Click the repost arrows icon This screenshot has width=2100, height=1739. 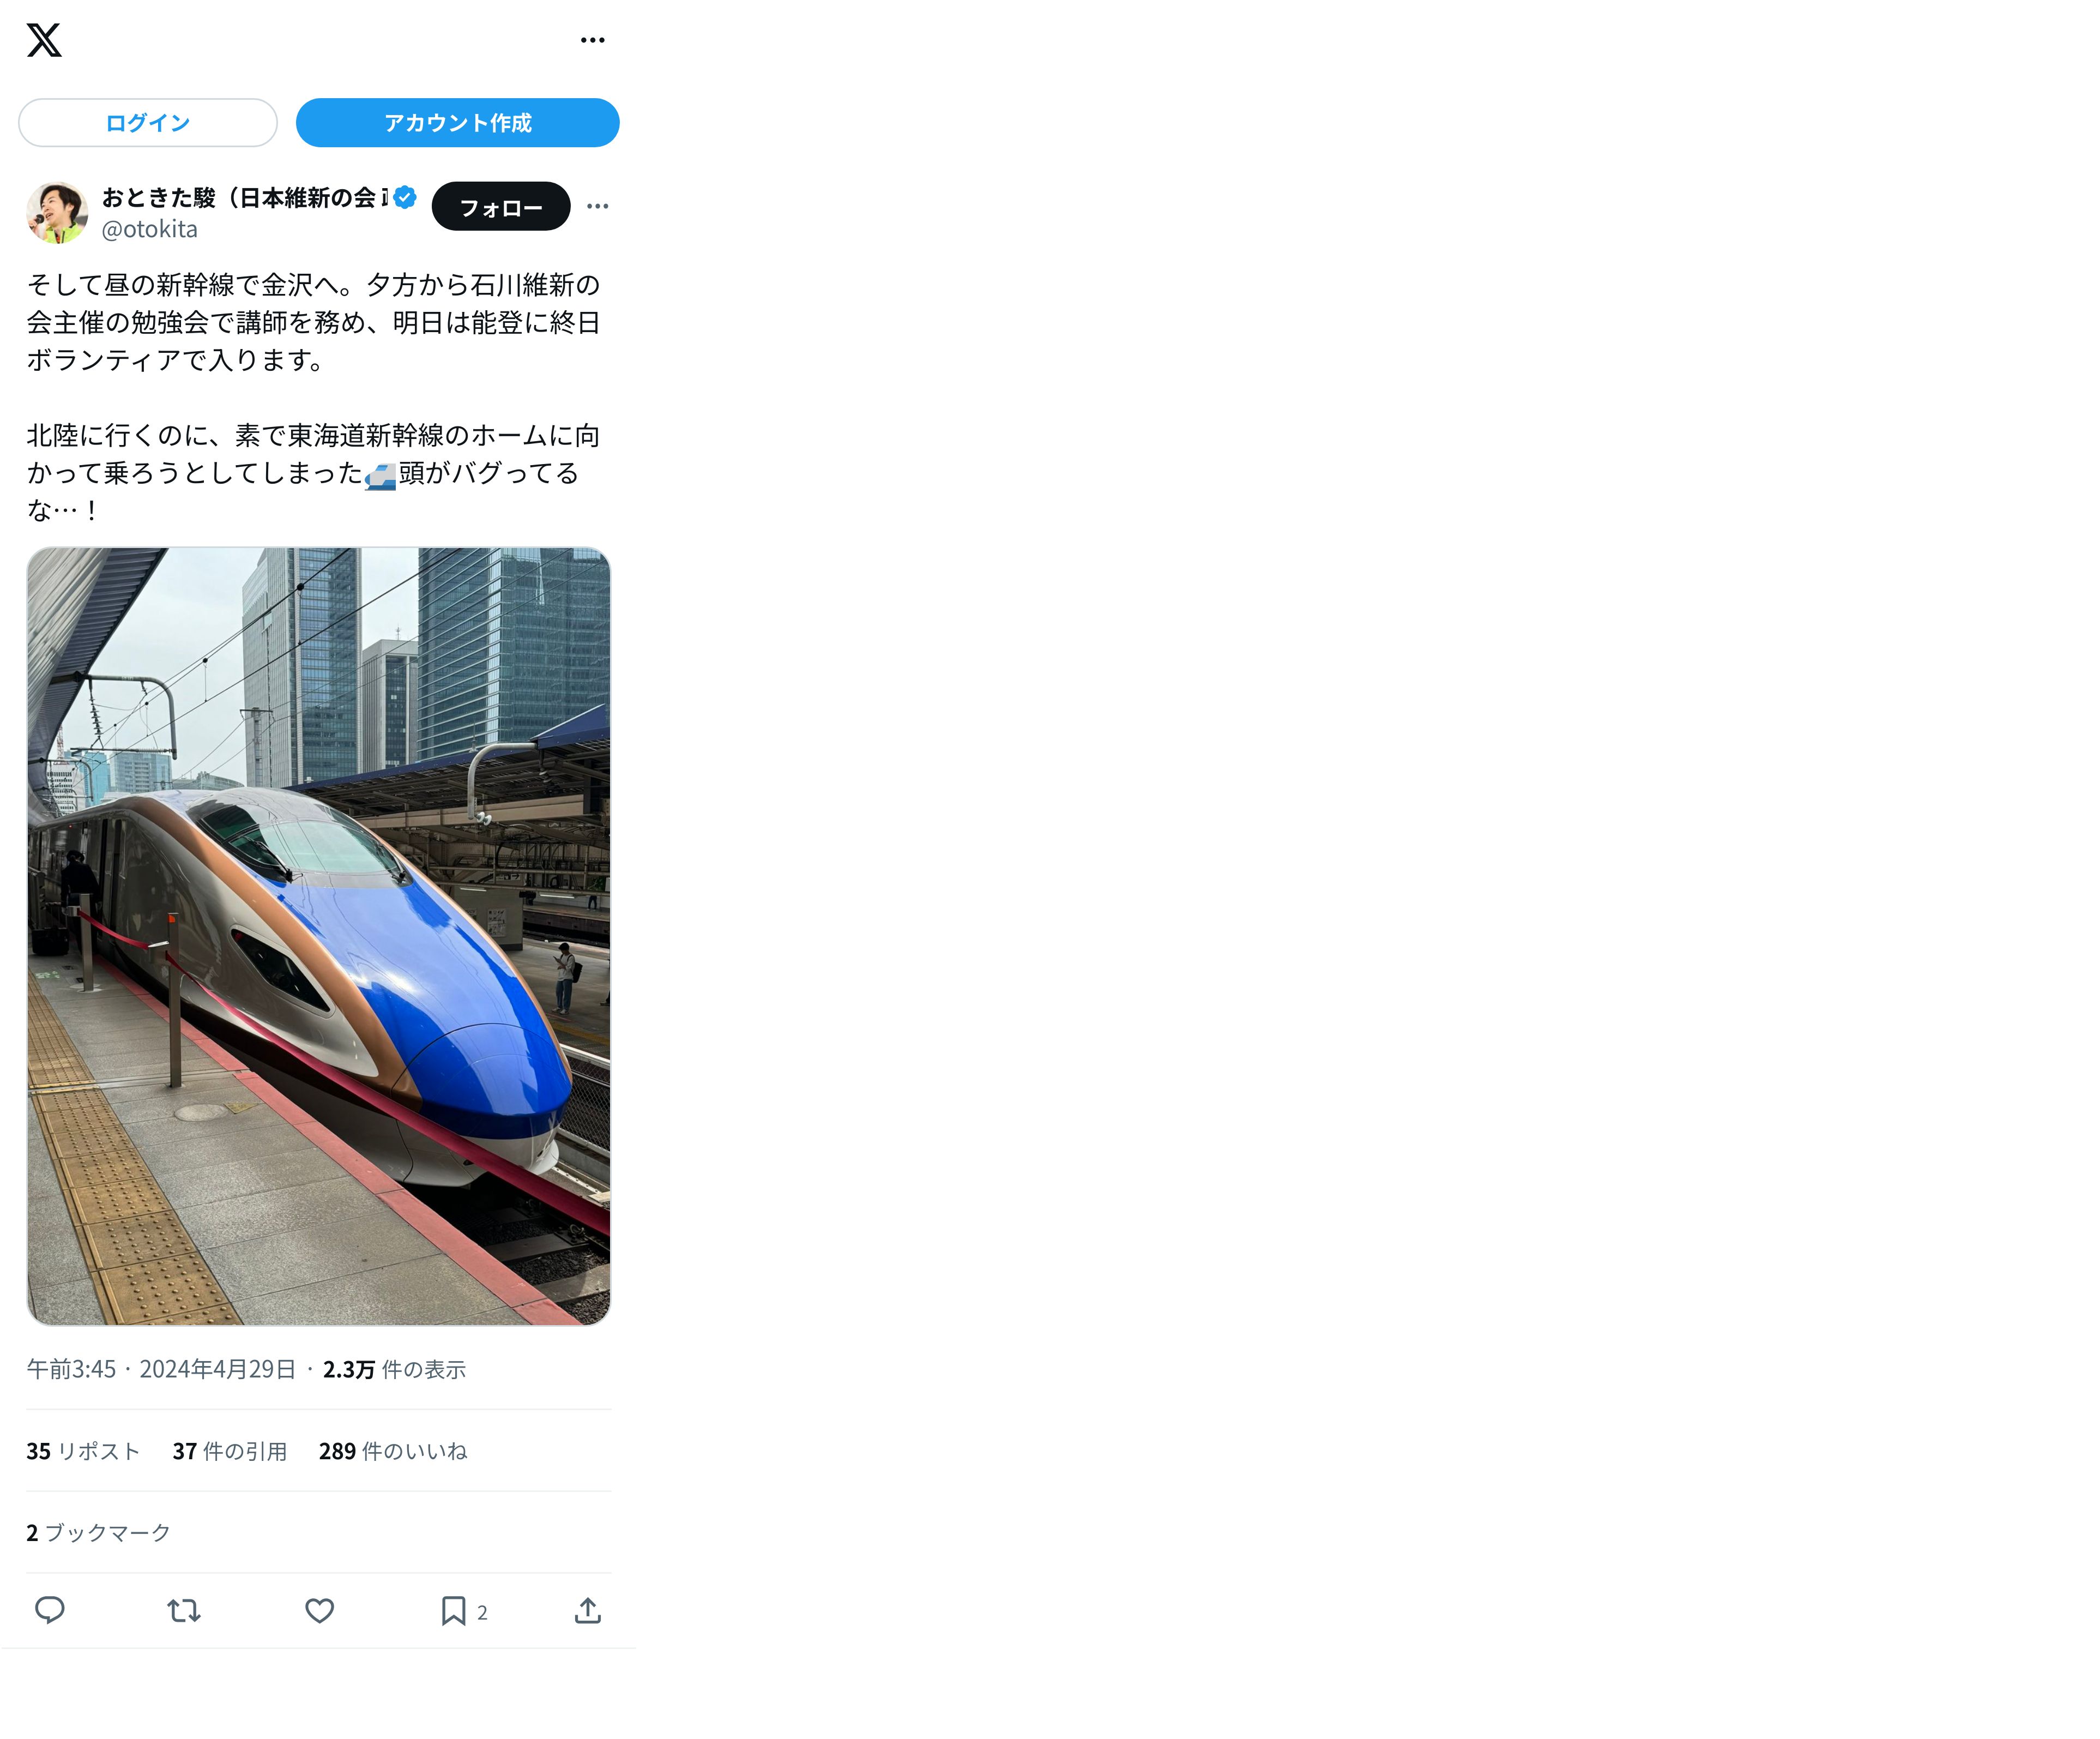tap(184, 1611)
